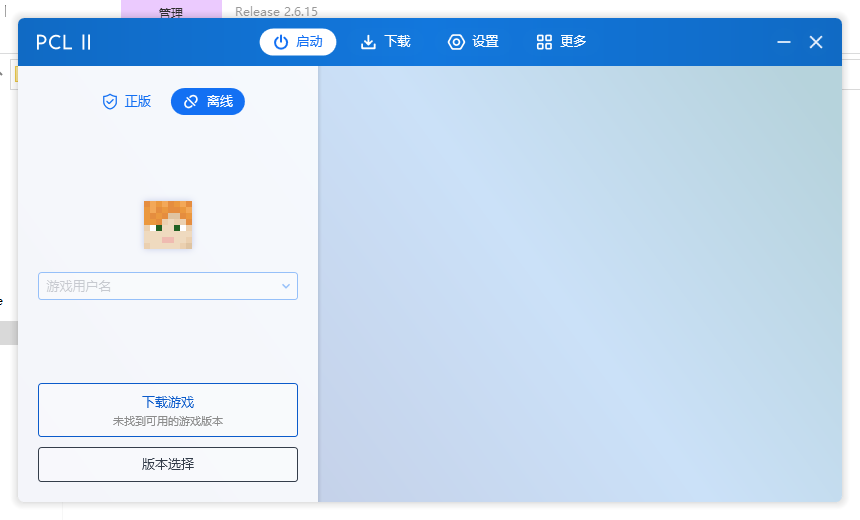The image size is (860, 520).
Task: Minimize the PCL II window
Action: (784, 42)
